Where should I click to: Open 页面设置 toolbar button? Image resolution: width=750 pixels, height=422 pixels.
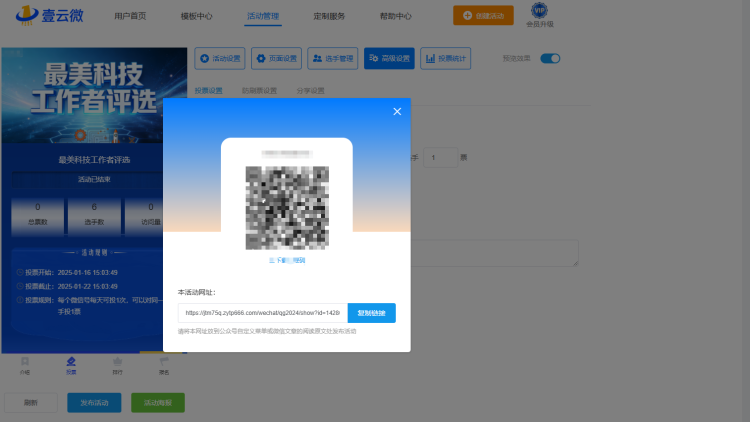click(x=276, y=58)
